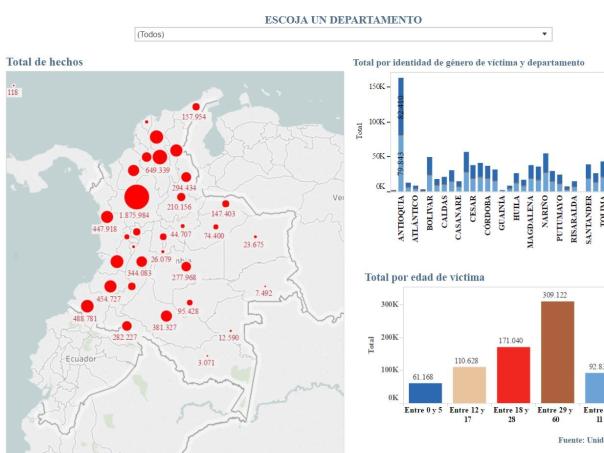Select the map bubble labeled 157.954
Image resolution: width=604 pixels, height=453 pixels.
[196, 106]
